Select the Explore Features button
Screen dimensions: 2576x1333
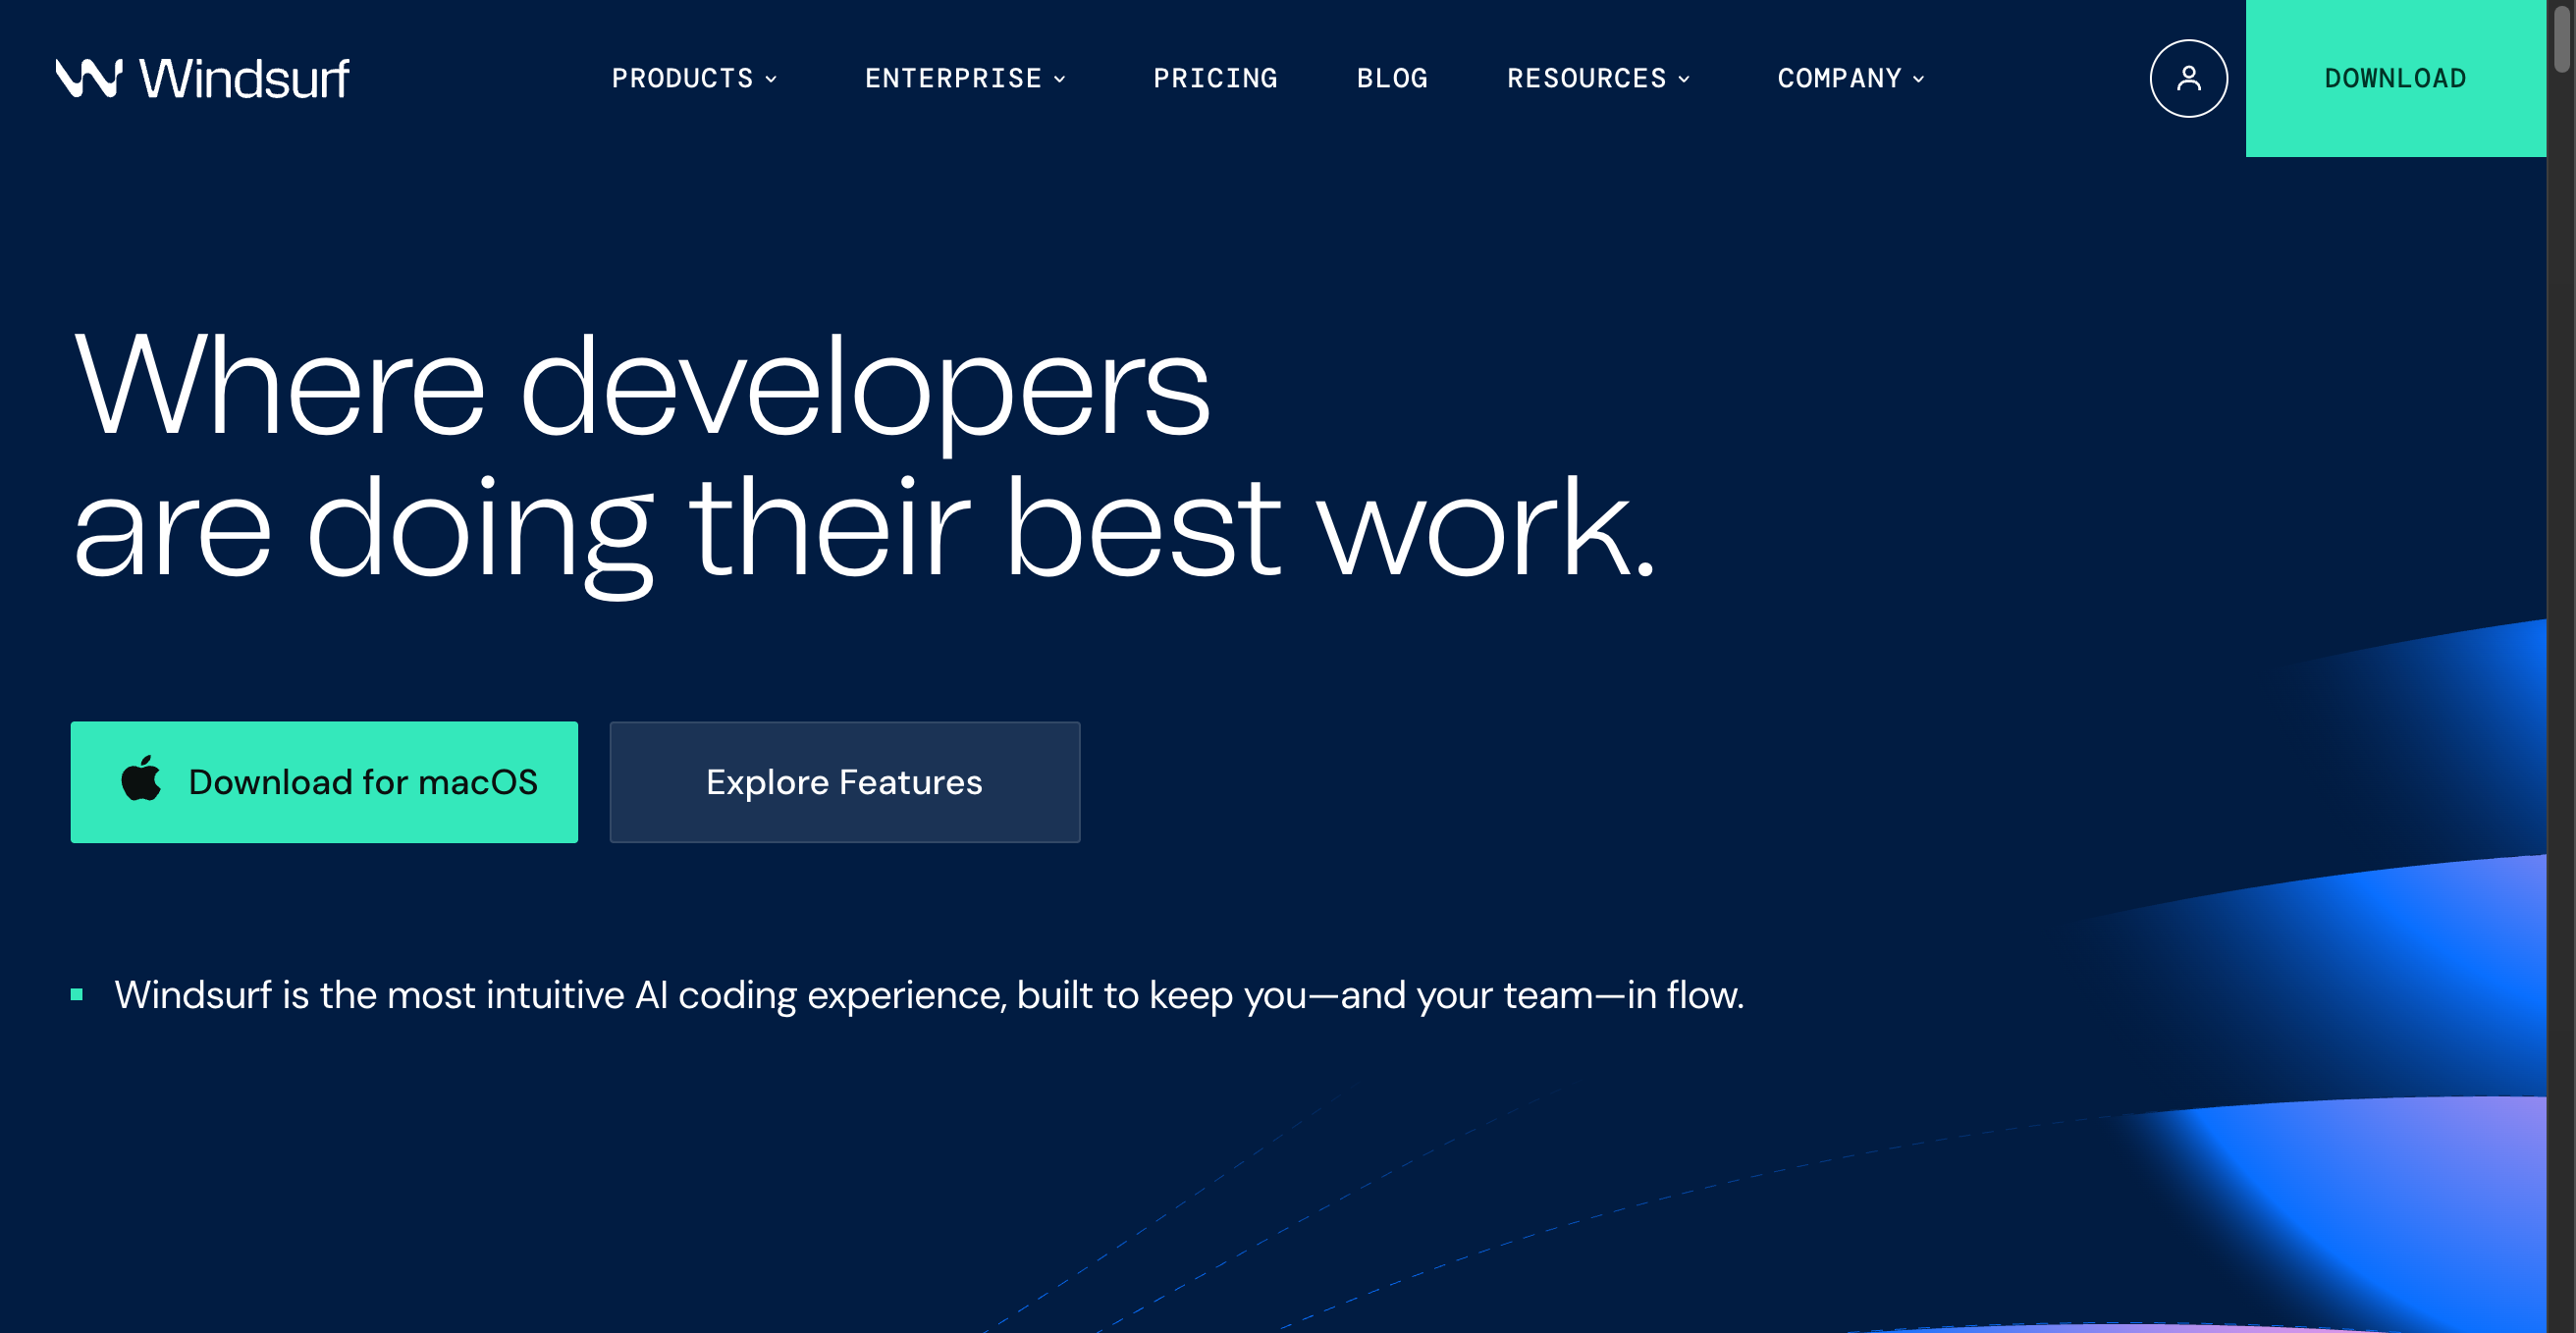844,782
